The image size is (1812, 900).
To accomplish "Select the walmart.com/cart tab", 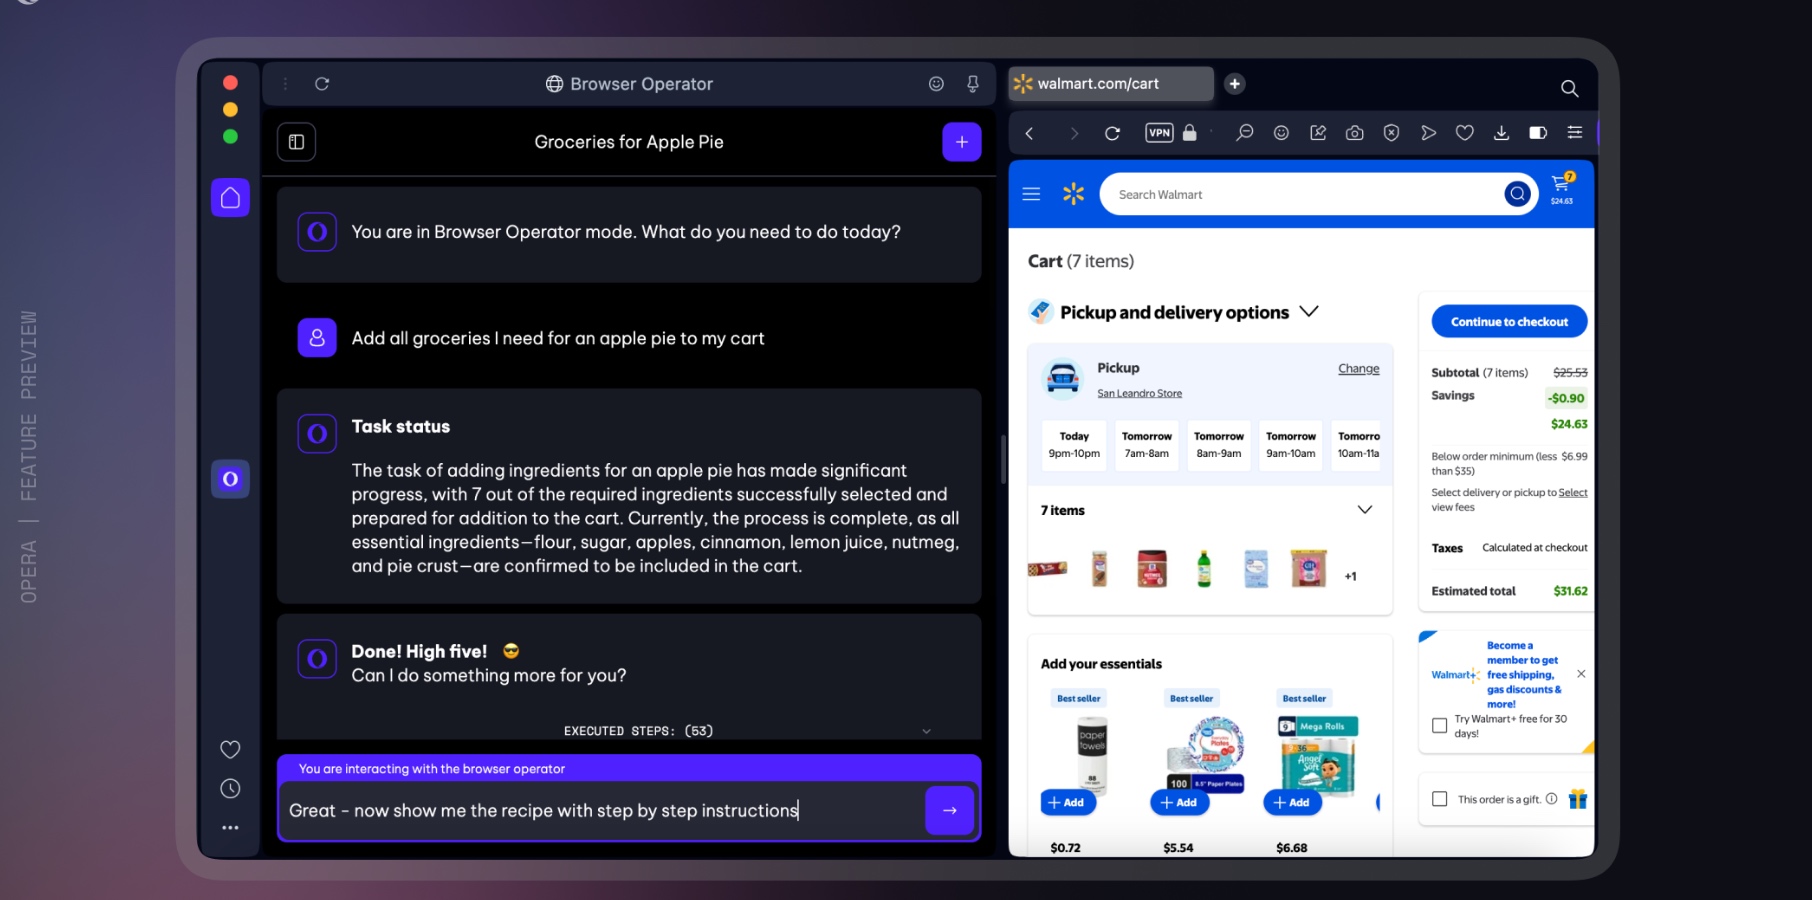I will click(1111, 84).
